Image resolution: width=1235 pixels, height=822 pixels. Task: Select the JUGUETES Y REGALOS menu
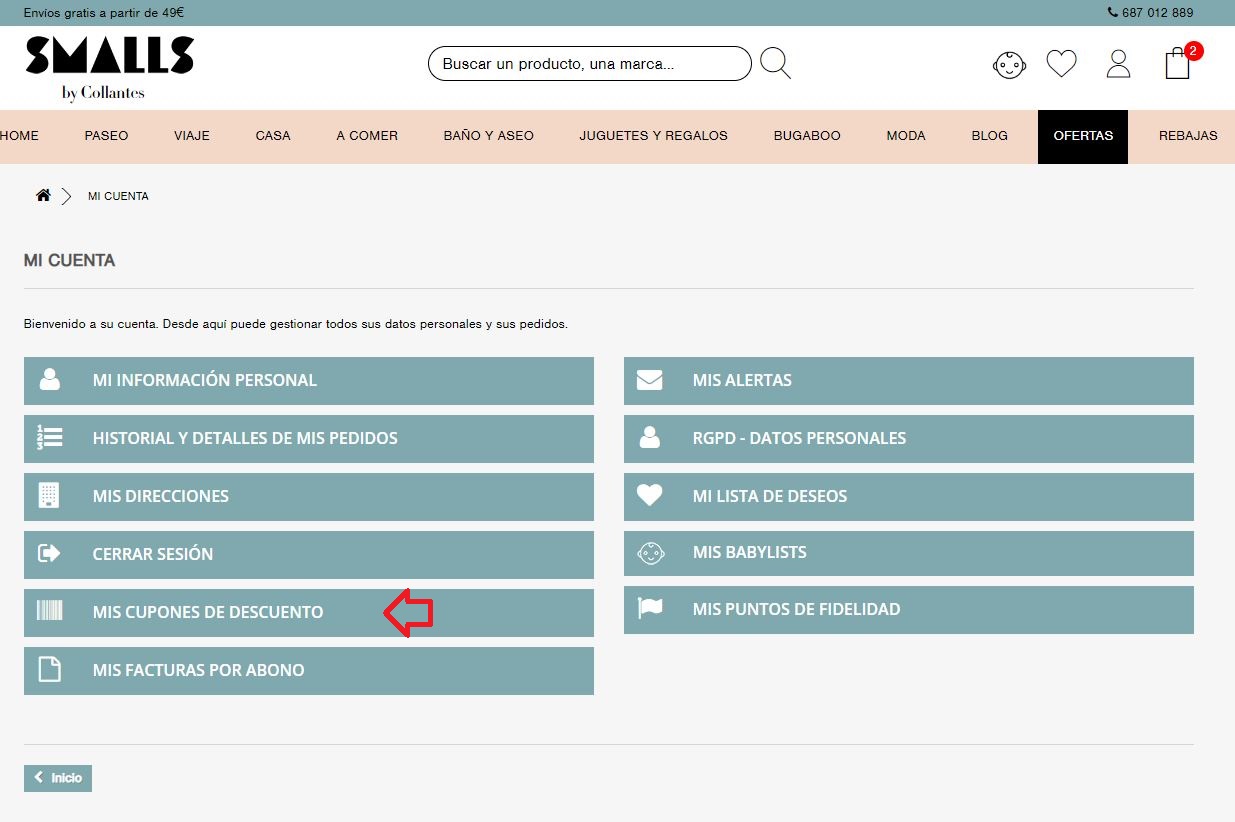coord(653,136)
